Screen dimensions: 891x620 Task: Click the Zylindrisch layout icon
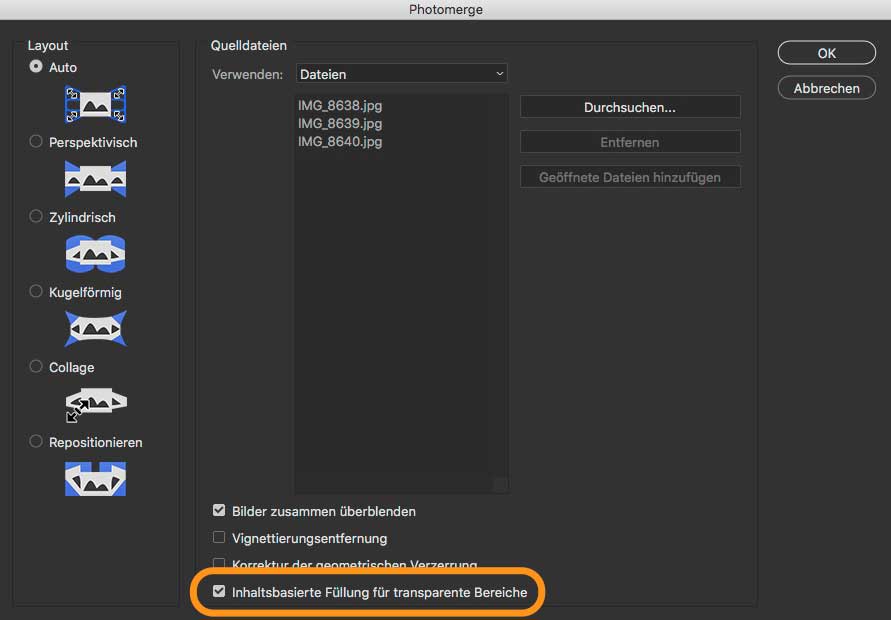coord(95,254)
